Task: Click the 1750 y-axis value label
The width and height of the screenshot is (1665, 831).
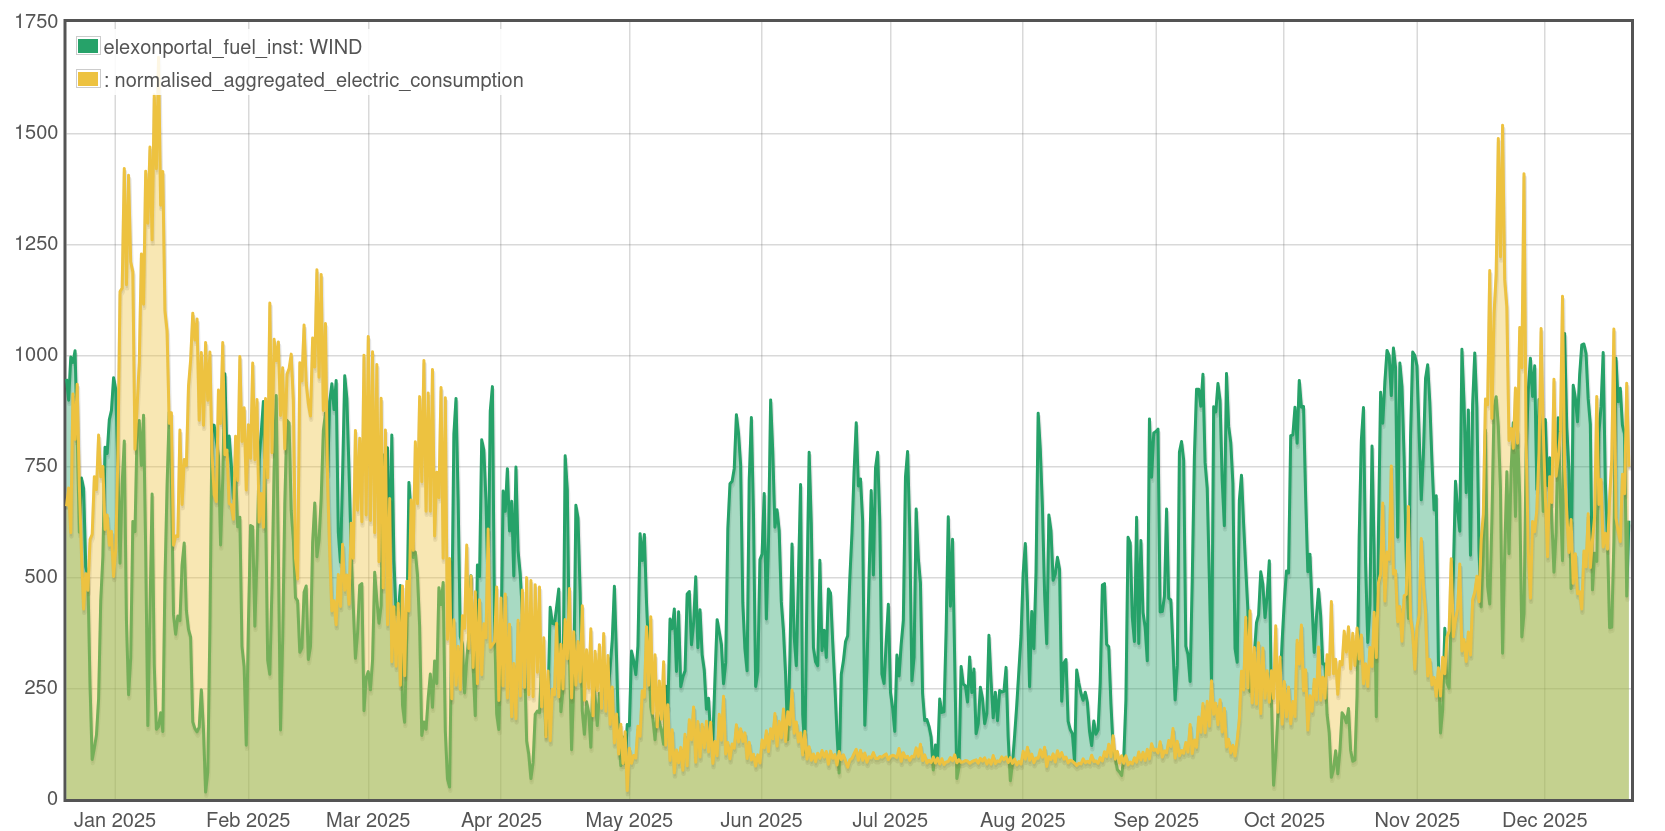Action: (36, 21)
